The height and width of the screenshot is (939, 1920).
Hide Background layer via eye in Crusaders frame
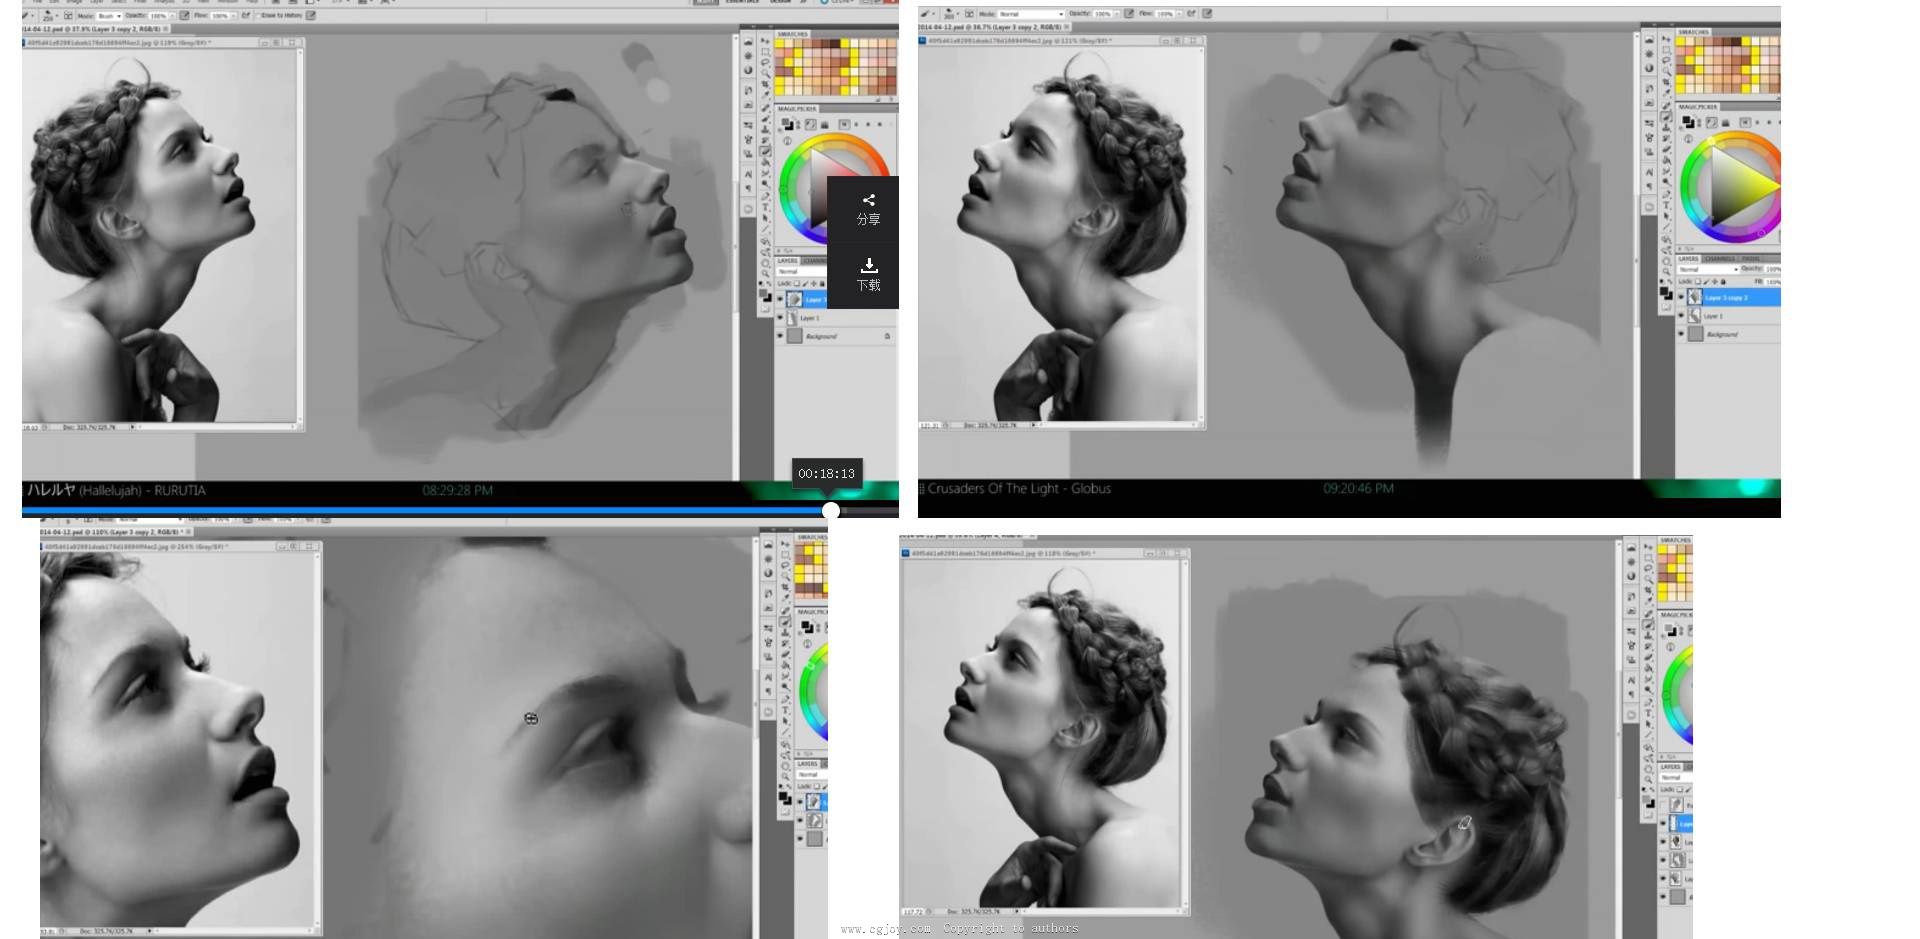point(1681,334)
